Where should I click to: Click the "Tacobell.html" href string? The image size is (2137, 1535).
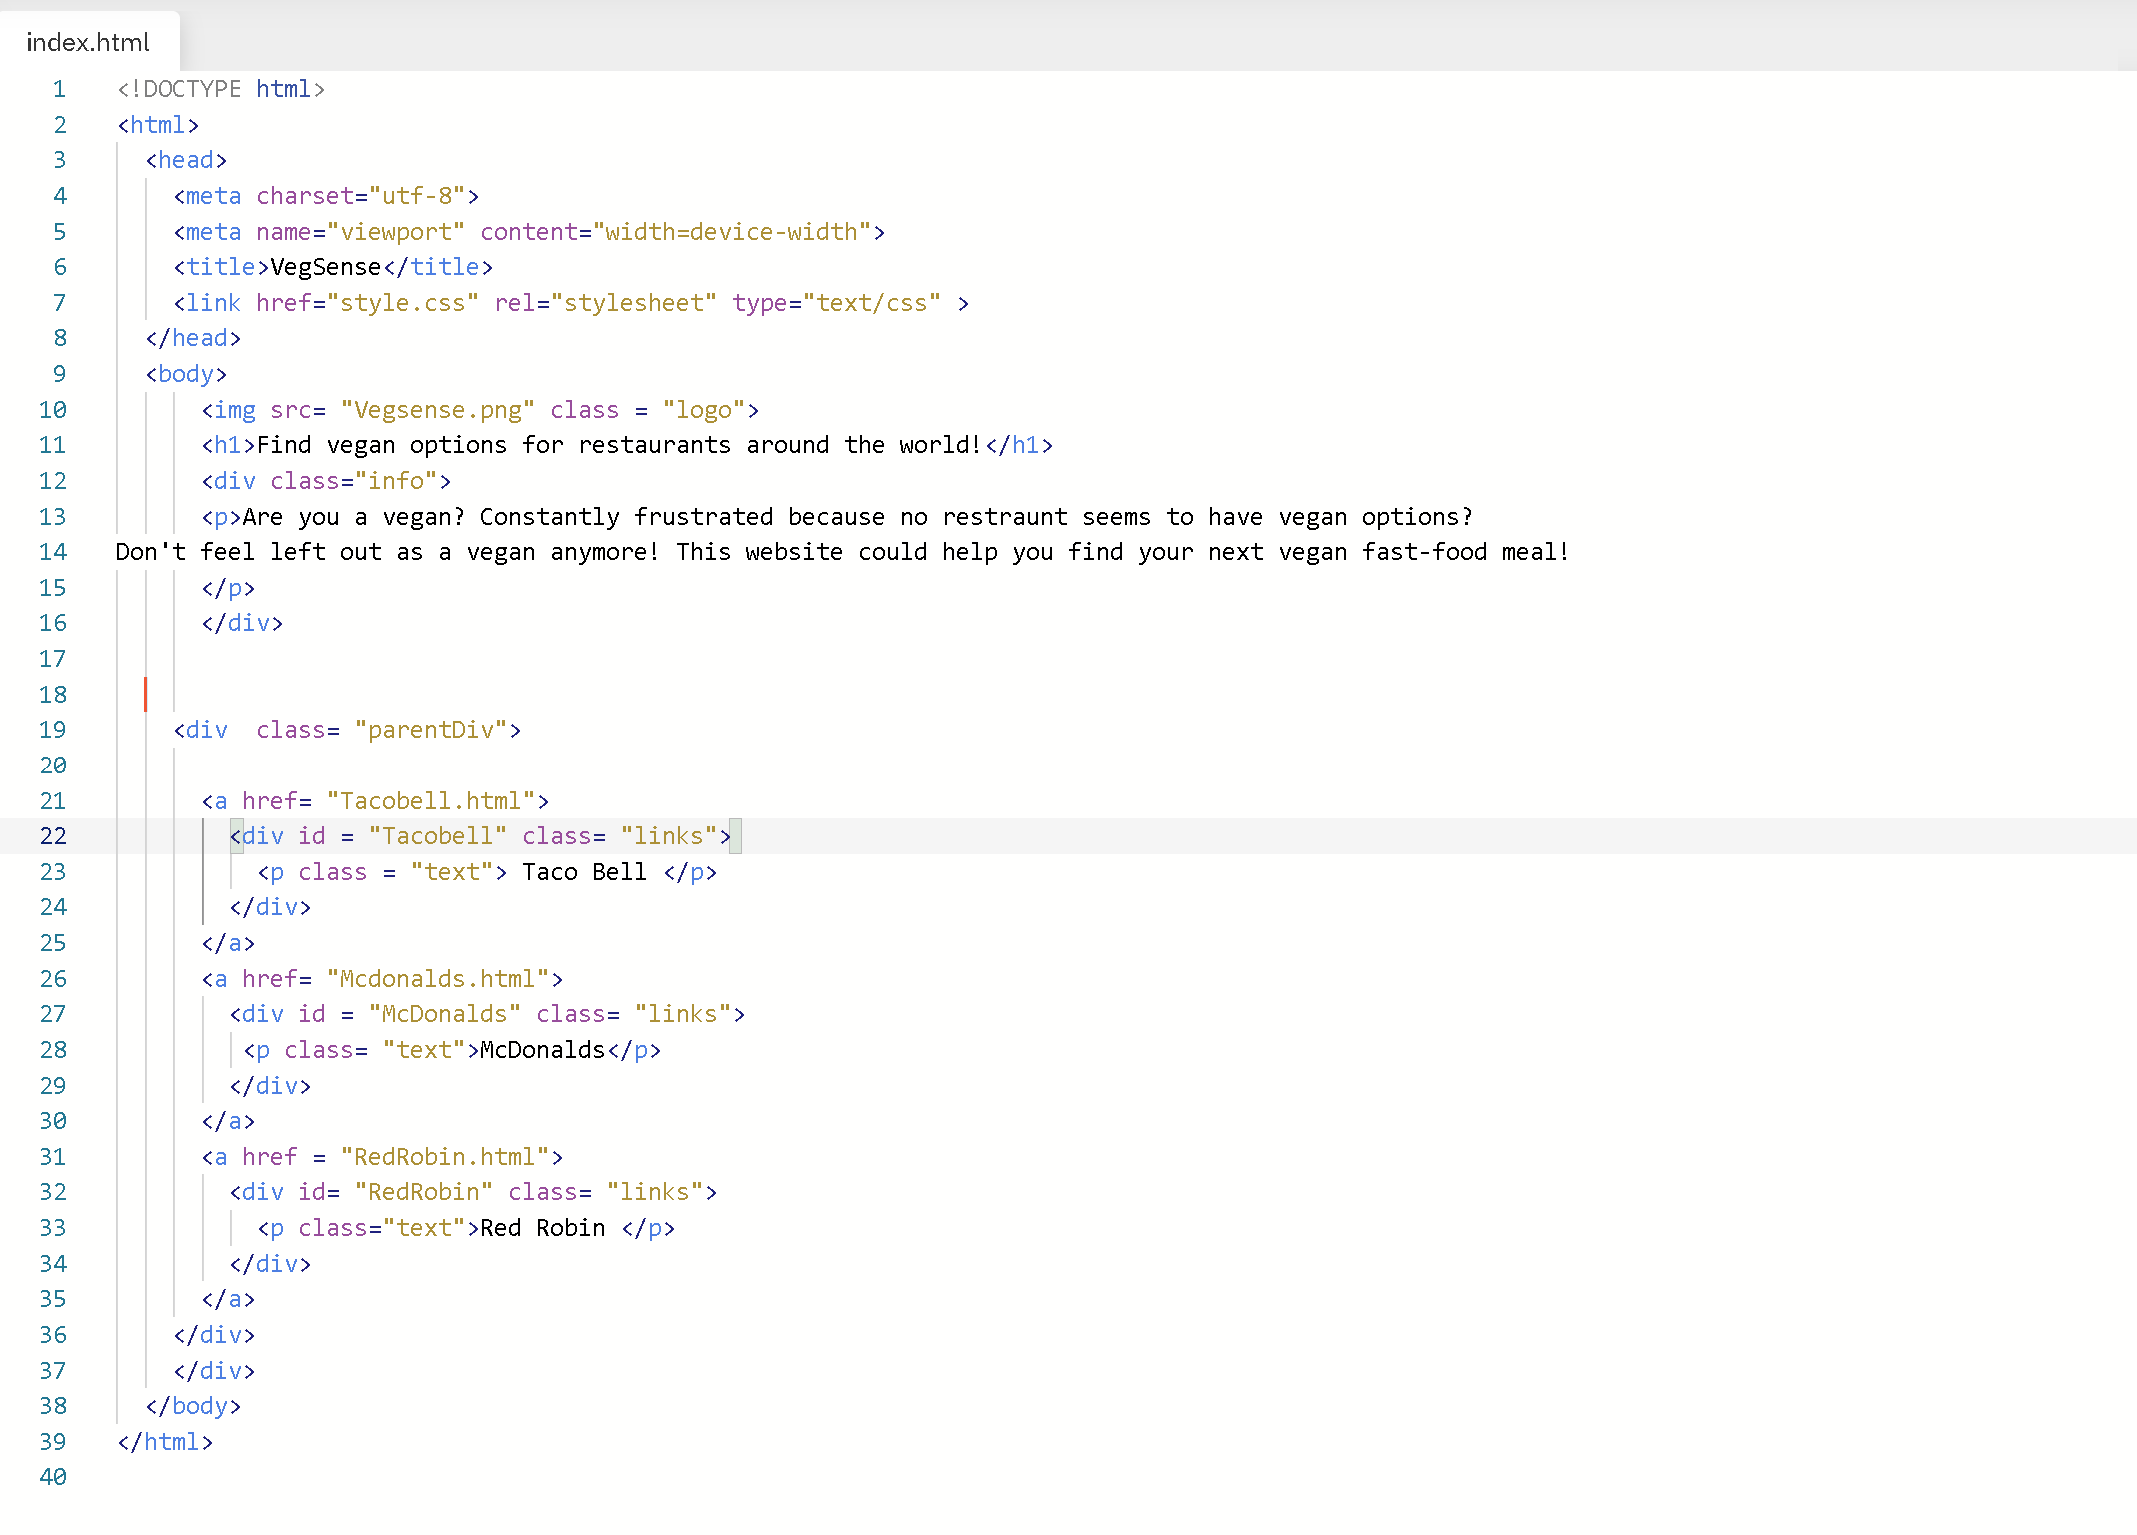click(430, 801)
